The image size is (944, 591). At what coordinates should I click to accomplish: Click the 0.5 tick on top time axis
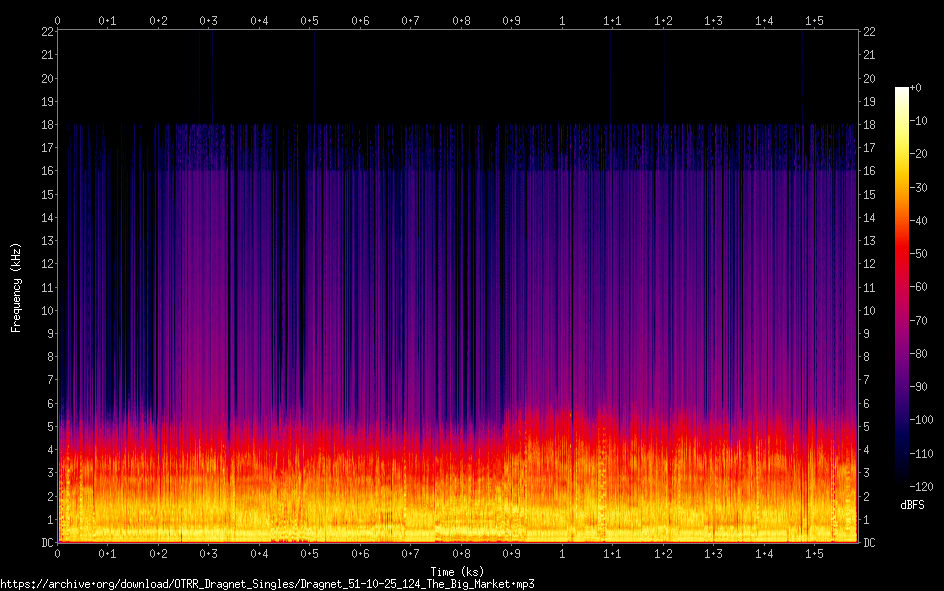309,20
